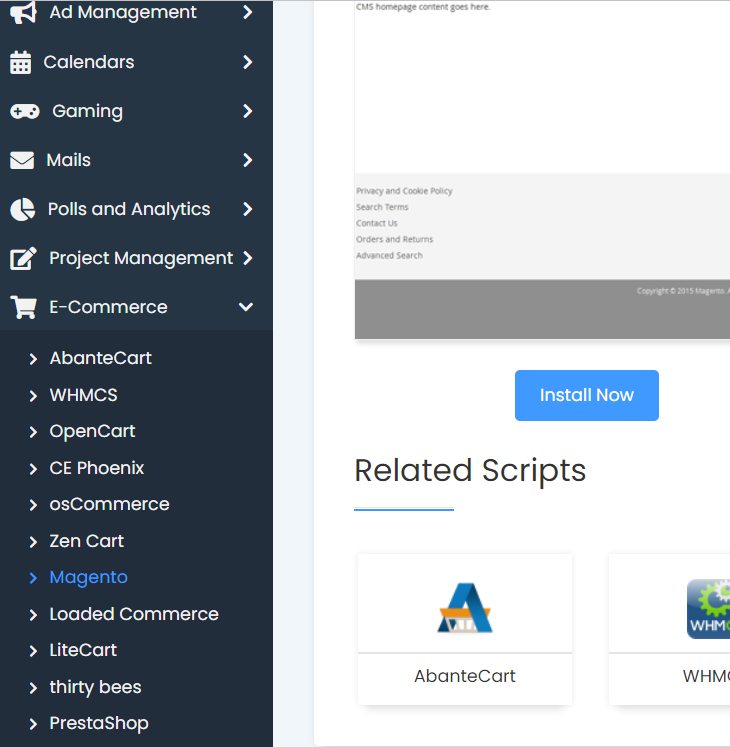Select osCommerce in the sidebar

[x=110, y=505]
